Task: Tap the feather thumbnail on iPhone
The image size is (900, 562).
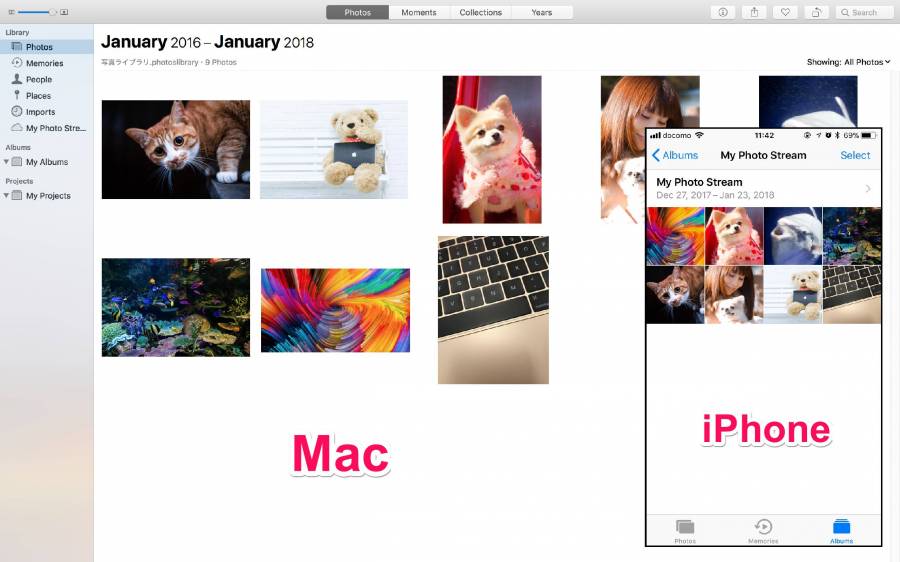Action: [x=793, y=236]
